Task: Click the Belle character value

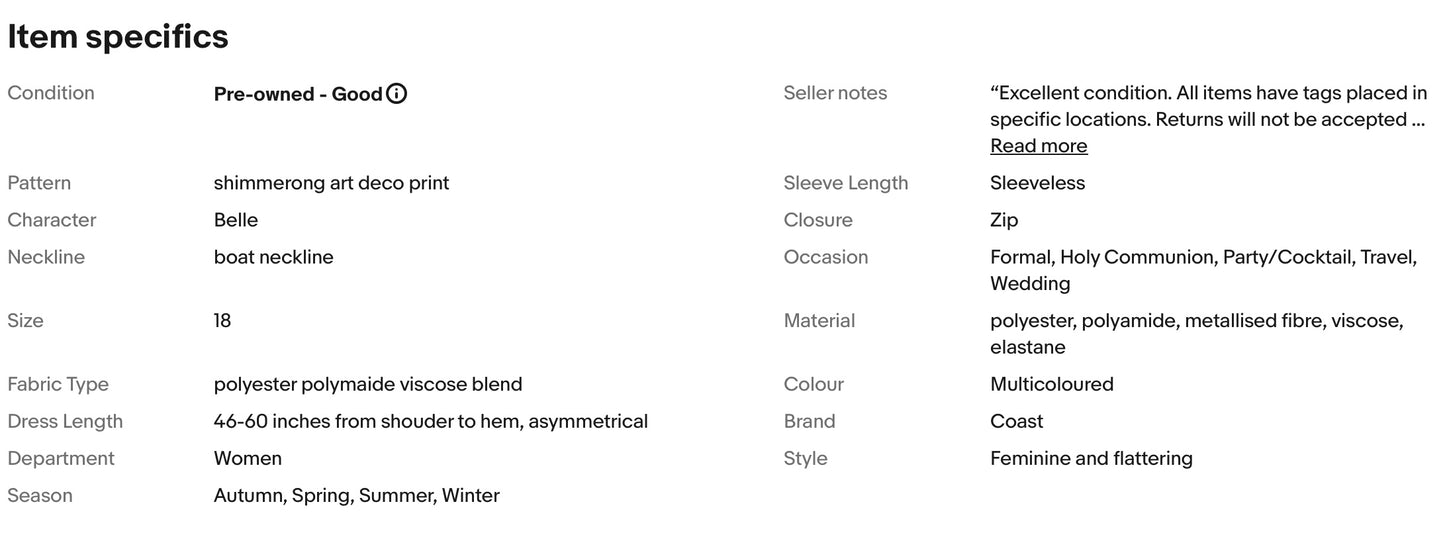Action: coord(236,220)
